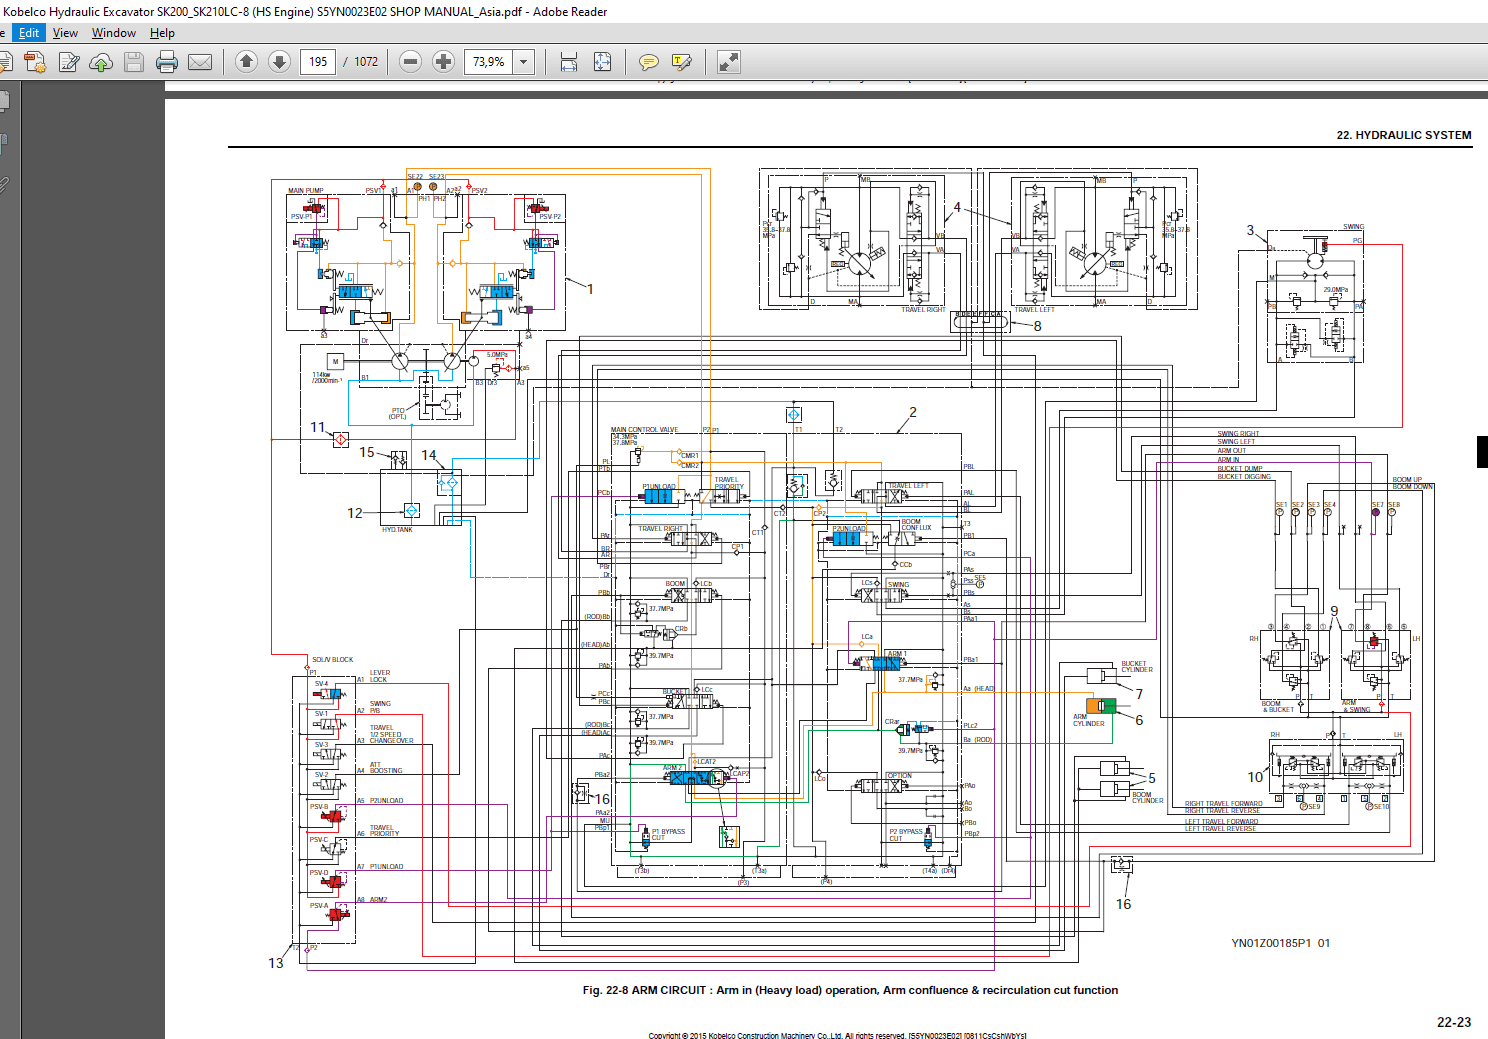Viewport: 1488px width, 1039px height.
Task: Go to the previous page with the up arrow
Action: [247, 62]
